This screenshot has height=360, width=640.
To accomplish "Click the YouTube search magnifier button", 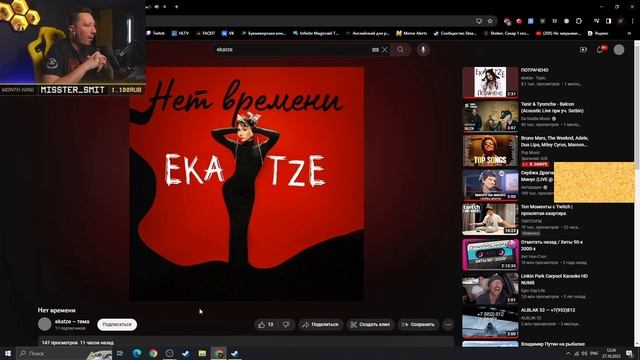I will 400,49.
